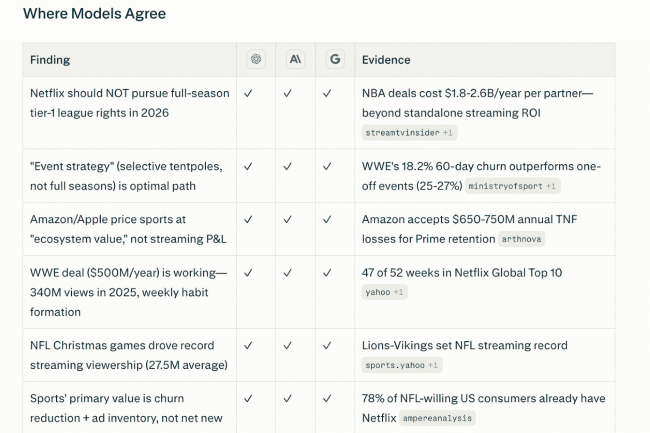Click the Evidence column header
650x433 pixels.
point(386,60)
